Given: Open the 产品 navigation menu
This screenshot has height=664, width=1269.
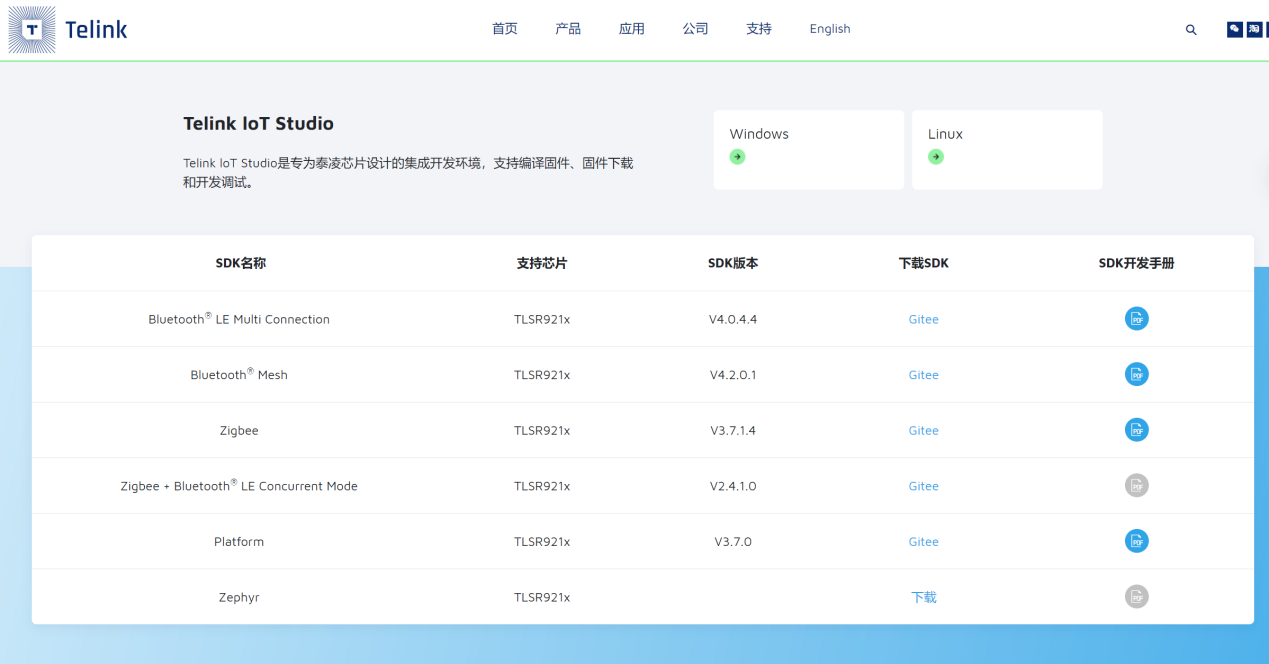Looking at the screenshot, I should (568, 29).
